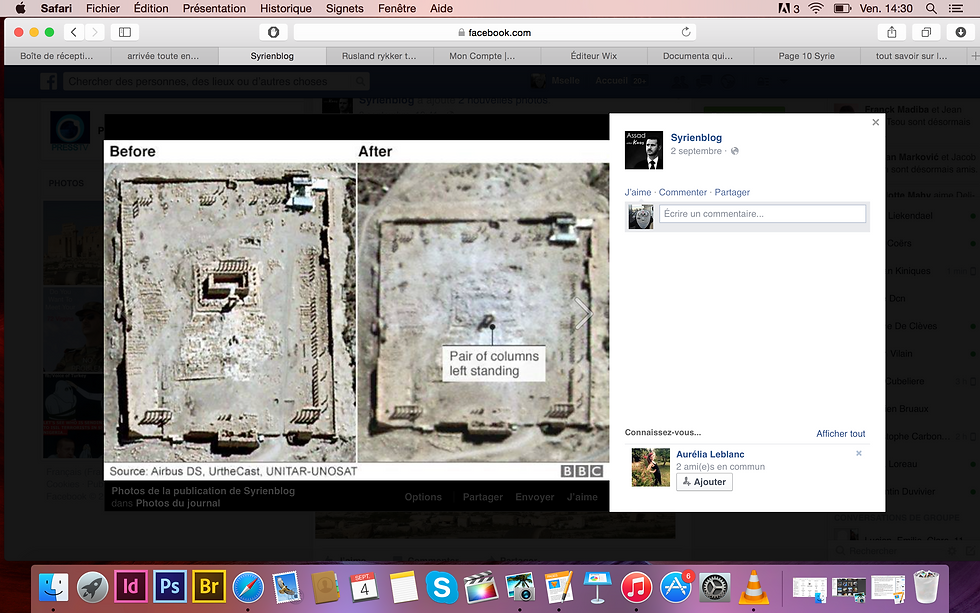Click the facebook.com address bar
The width and height of the screenshot is (980, 613).
pyautogui.click(x=494, y=32)
